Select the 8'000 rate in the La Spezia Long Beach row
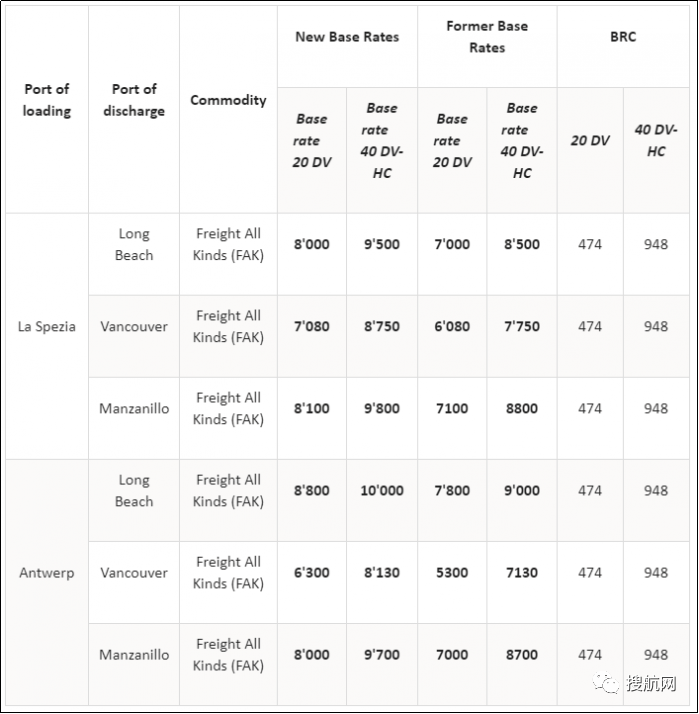The height and width of the screenshot is (714, 699). pyautogui.click(x=312, y=244)
